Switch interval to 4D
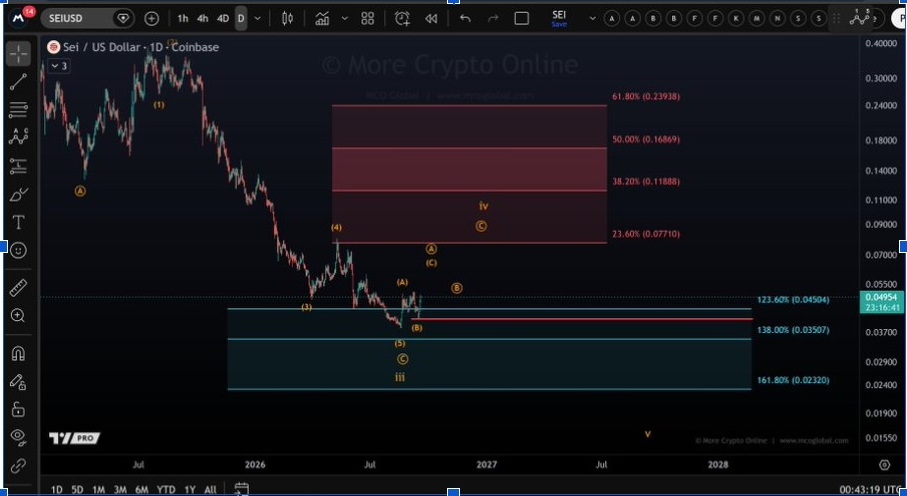907x496 pixels. tap(223, 19)
